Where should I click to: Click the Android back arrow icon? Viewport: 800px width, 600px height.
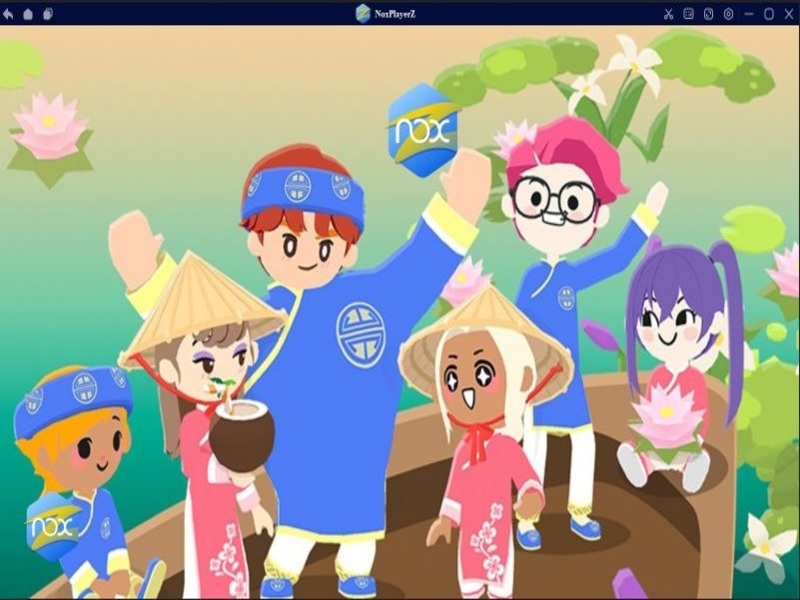pyautogui.click(x=8, y=14)
